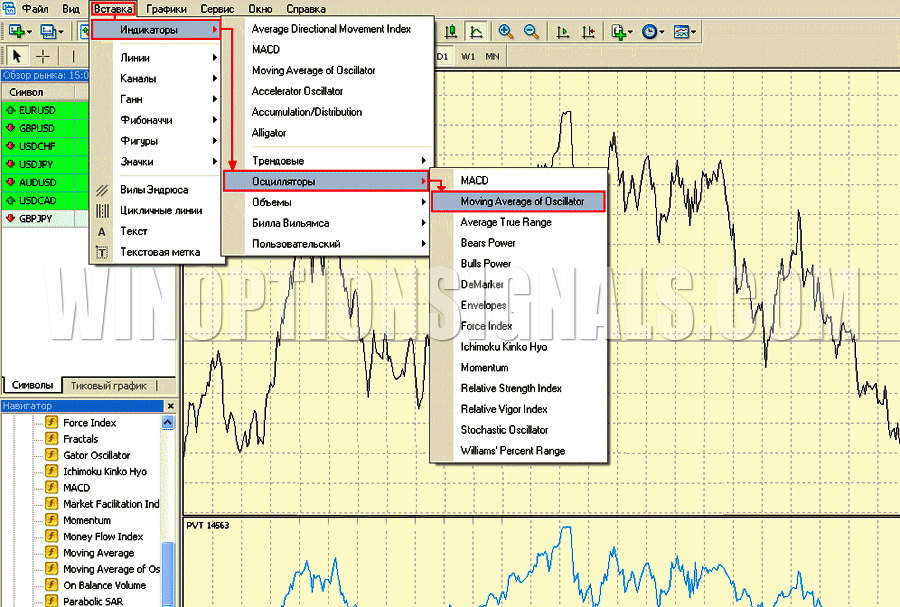Select Stochastic Oscillator menu entry

[x=504, y=430]
